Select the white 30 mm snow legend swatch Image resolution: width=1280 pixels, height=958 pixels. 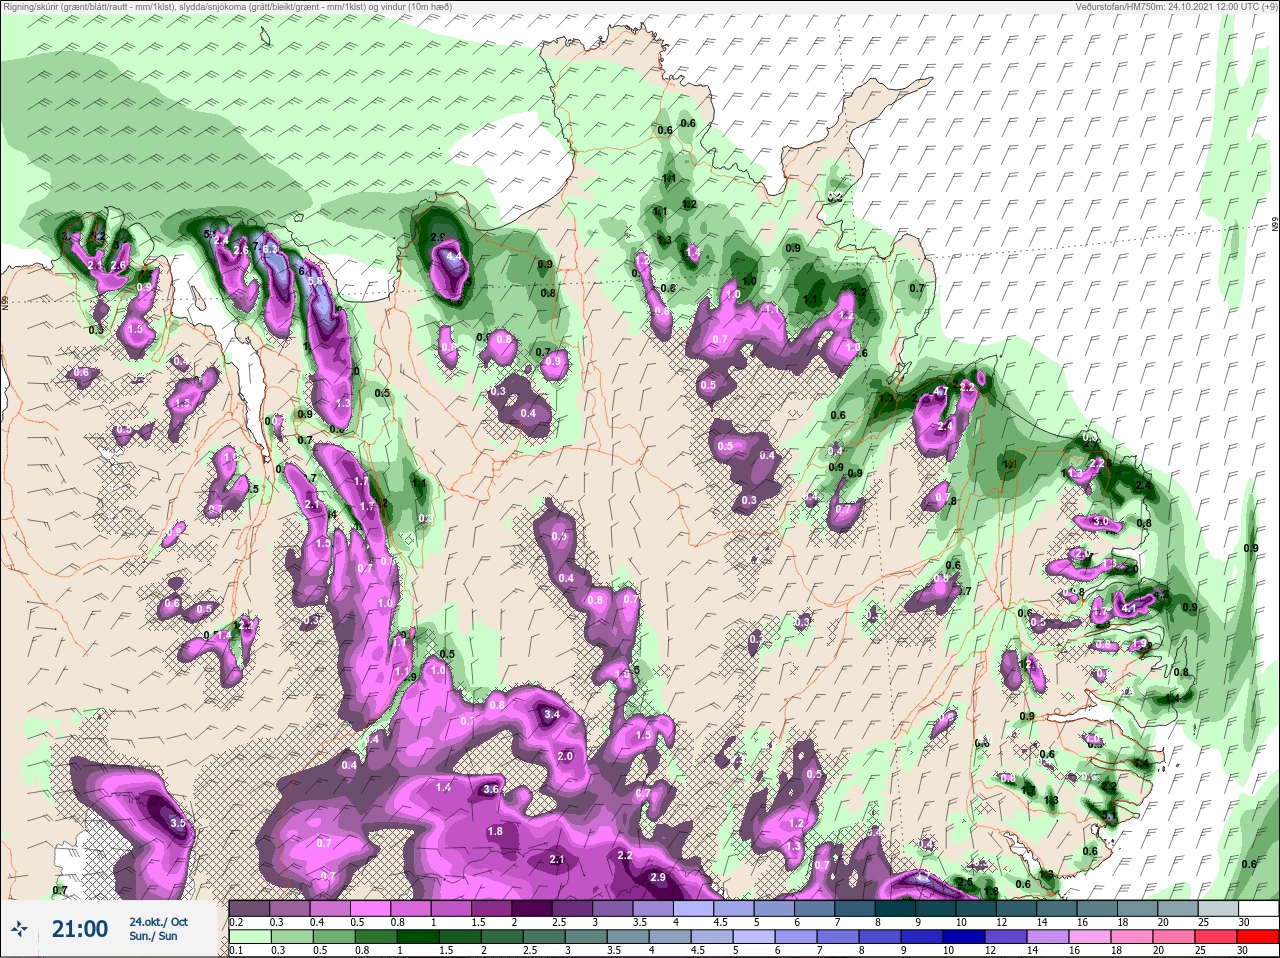tap(1257, 908)
